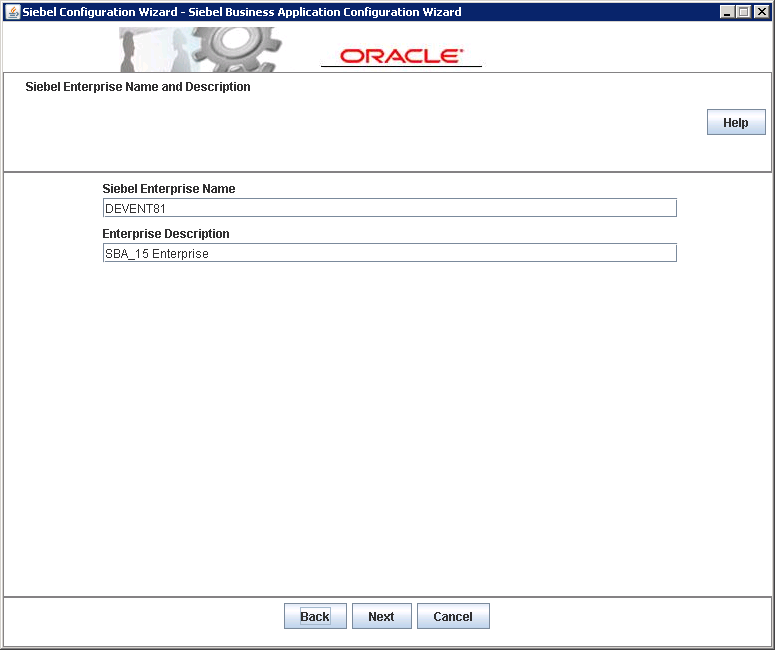Click the Java icon in title bar
775x650 pixels.
(x=13, y=11)
